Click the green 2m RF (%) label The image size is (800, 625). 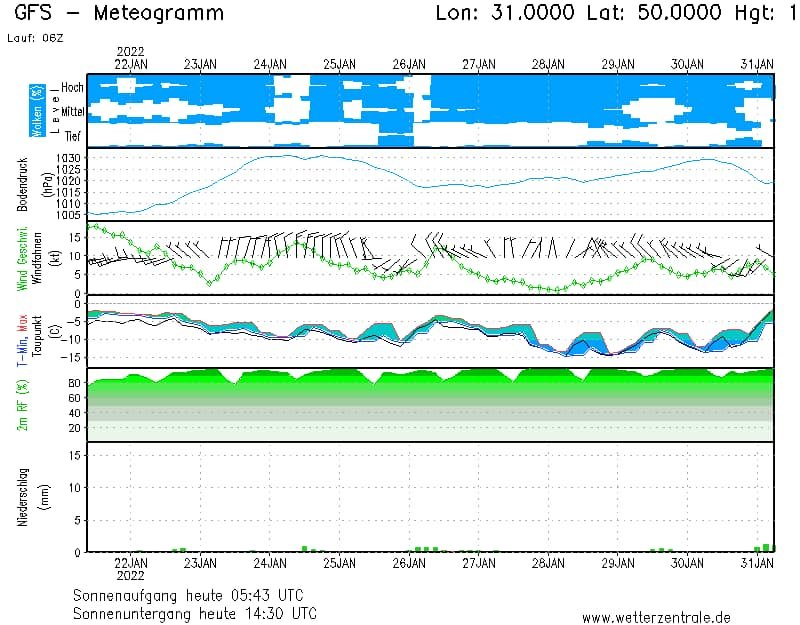(x=22, y=405)
